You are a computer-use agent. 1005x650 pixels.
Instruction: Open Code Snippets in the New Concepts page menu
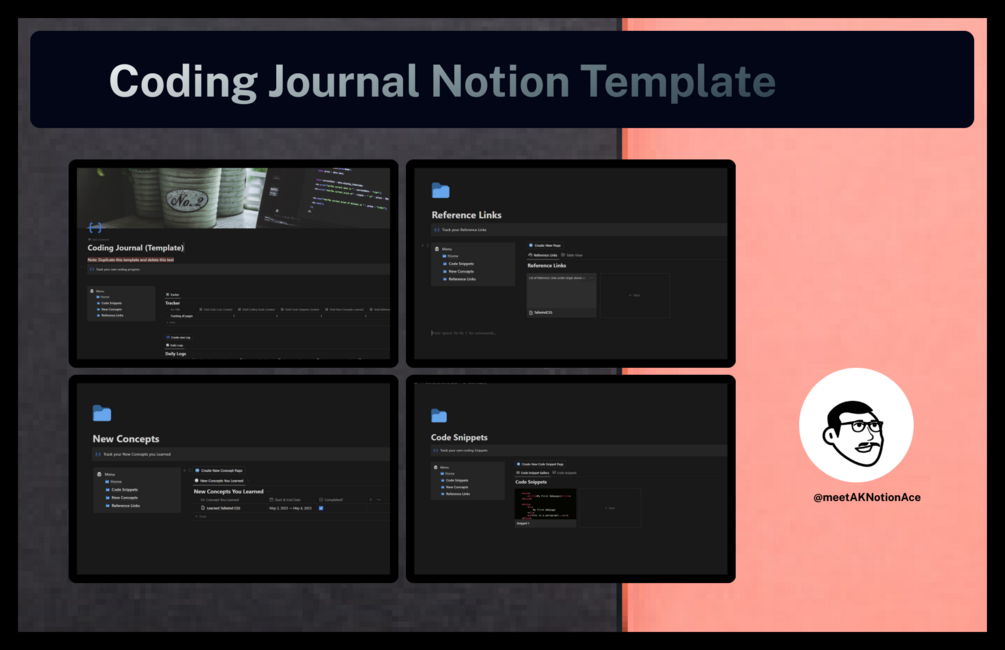pyautogui.click(x=122, y=490)
